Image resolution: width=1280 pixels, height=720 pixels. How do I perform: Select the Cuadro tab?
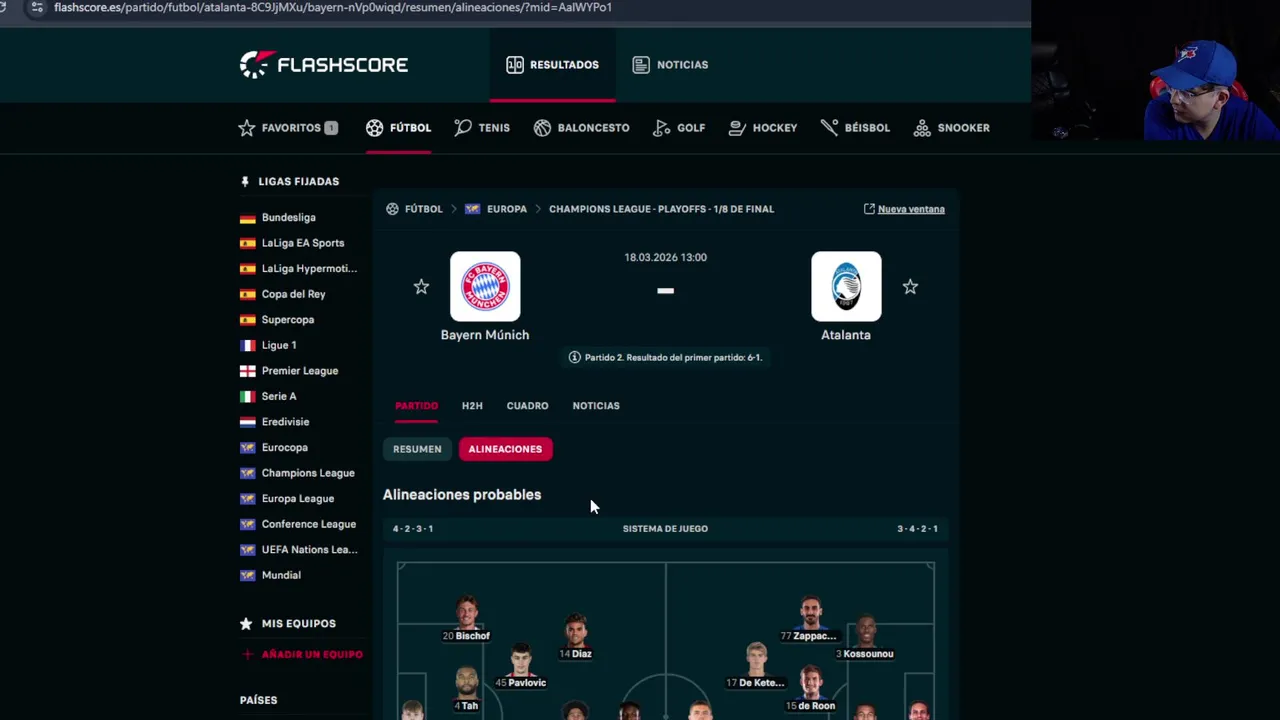pos(527,406)
